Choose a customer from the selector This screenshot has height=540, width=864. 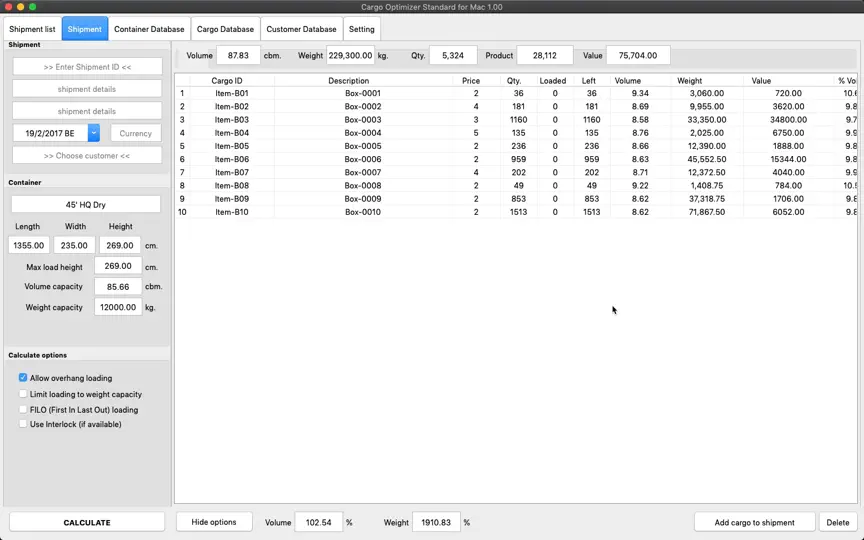pos(87,155)
